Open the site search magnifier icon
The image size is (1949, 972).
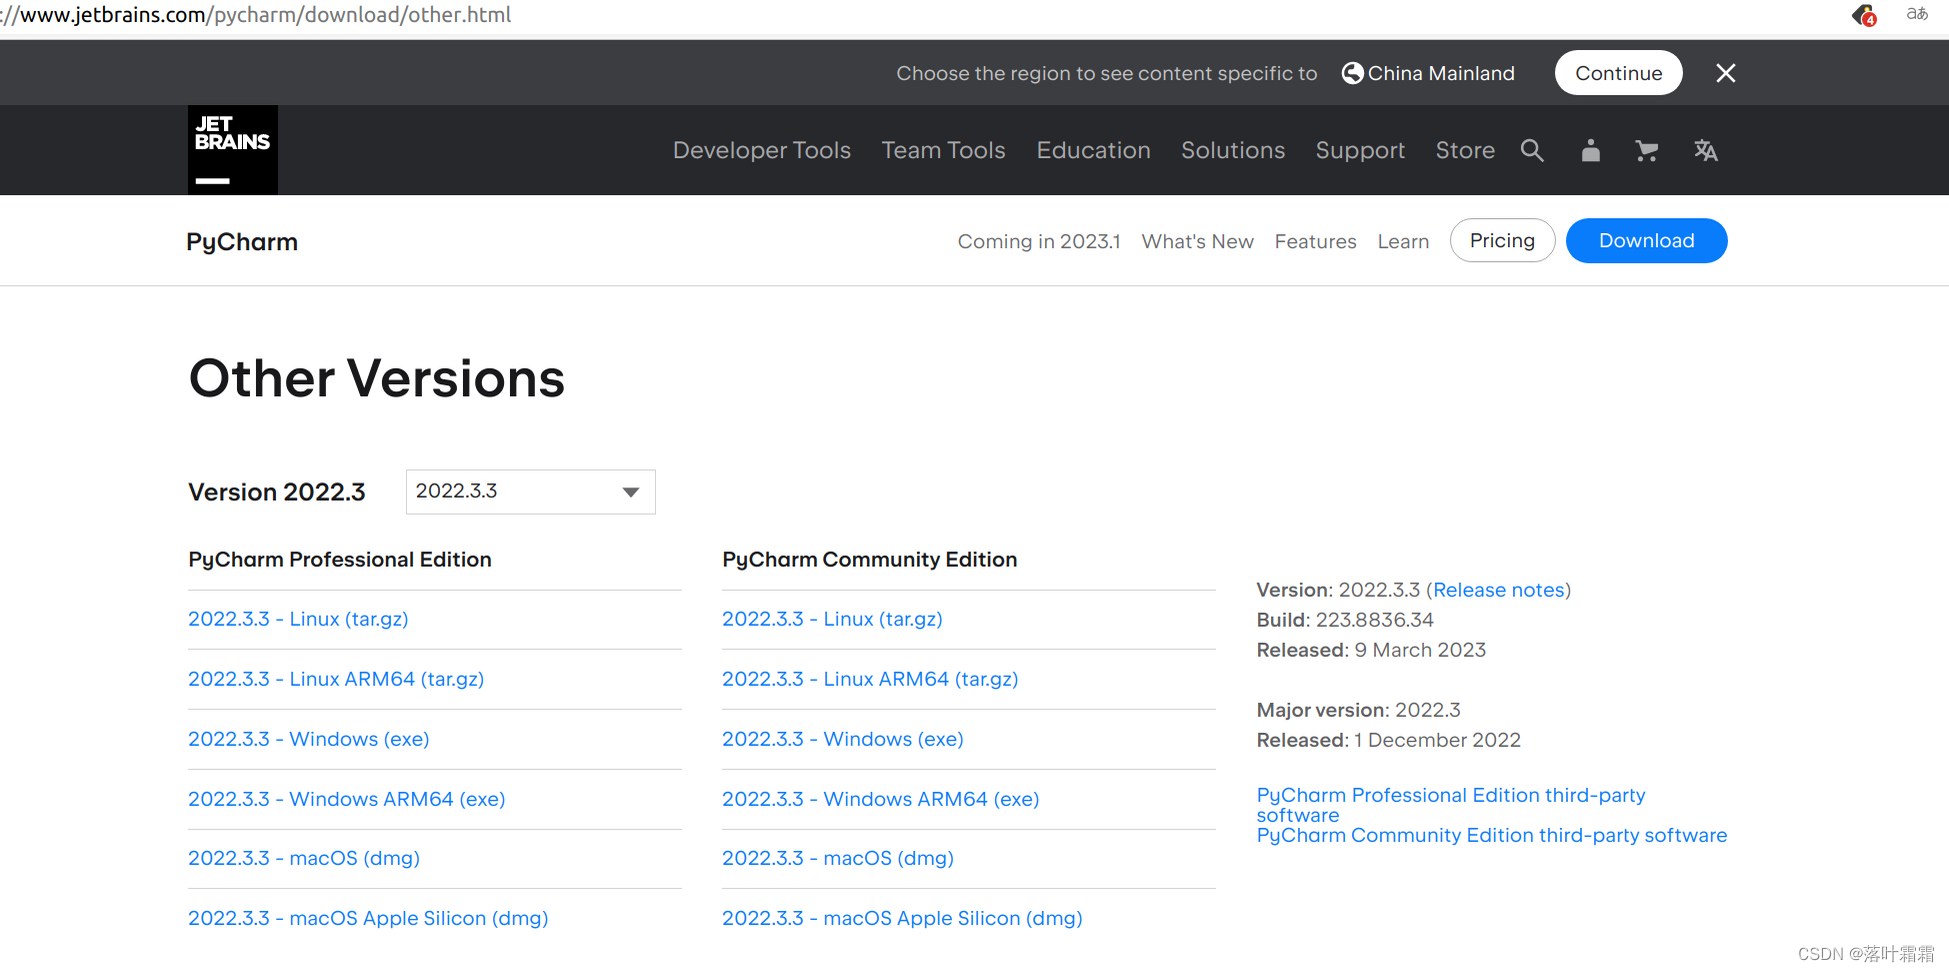[x=1532, y=150]
